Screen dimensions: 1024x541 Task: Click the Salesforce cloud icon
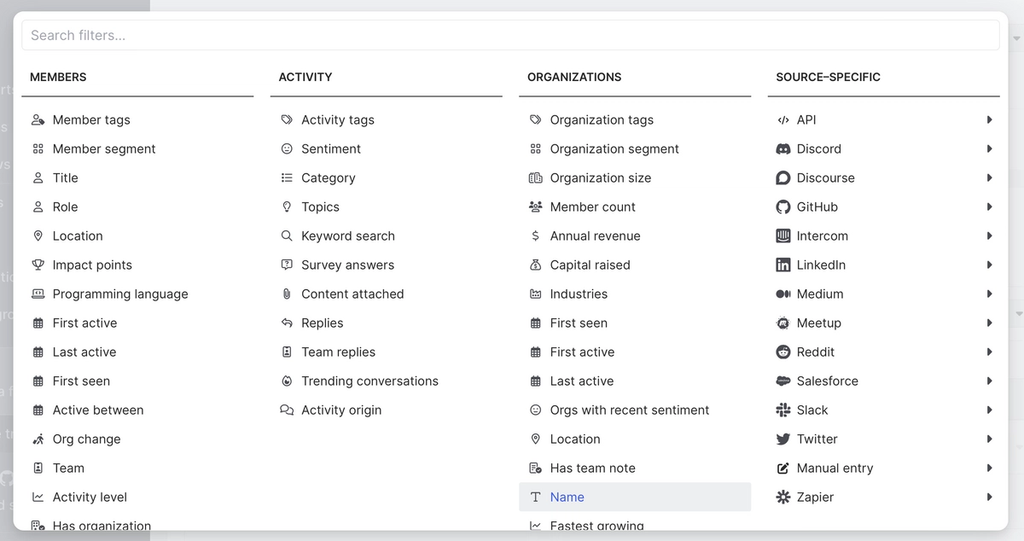point(783,381)
